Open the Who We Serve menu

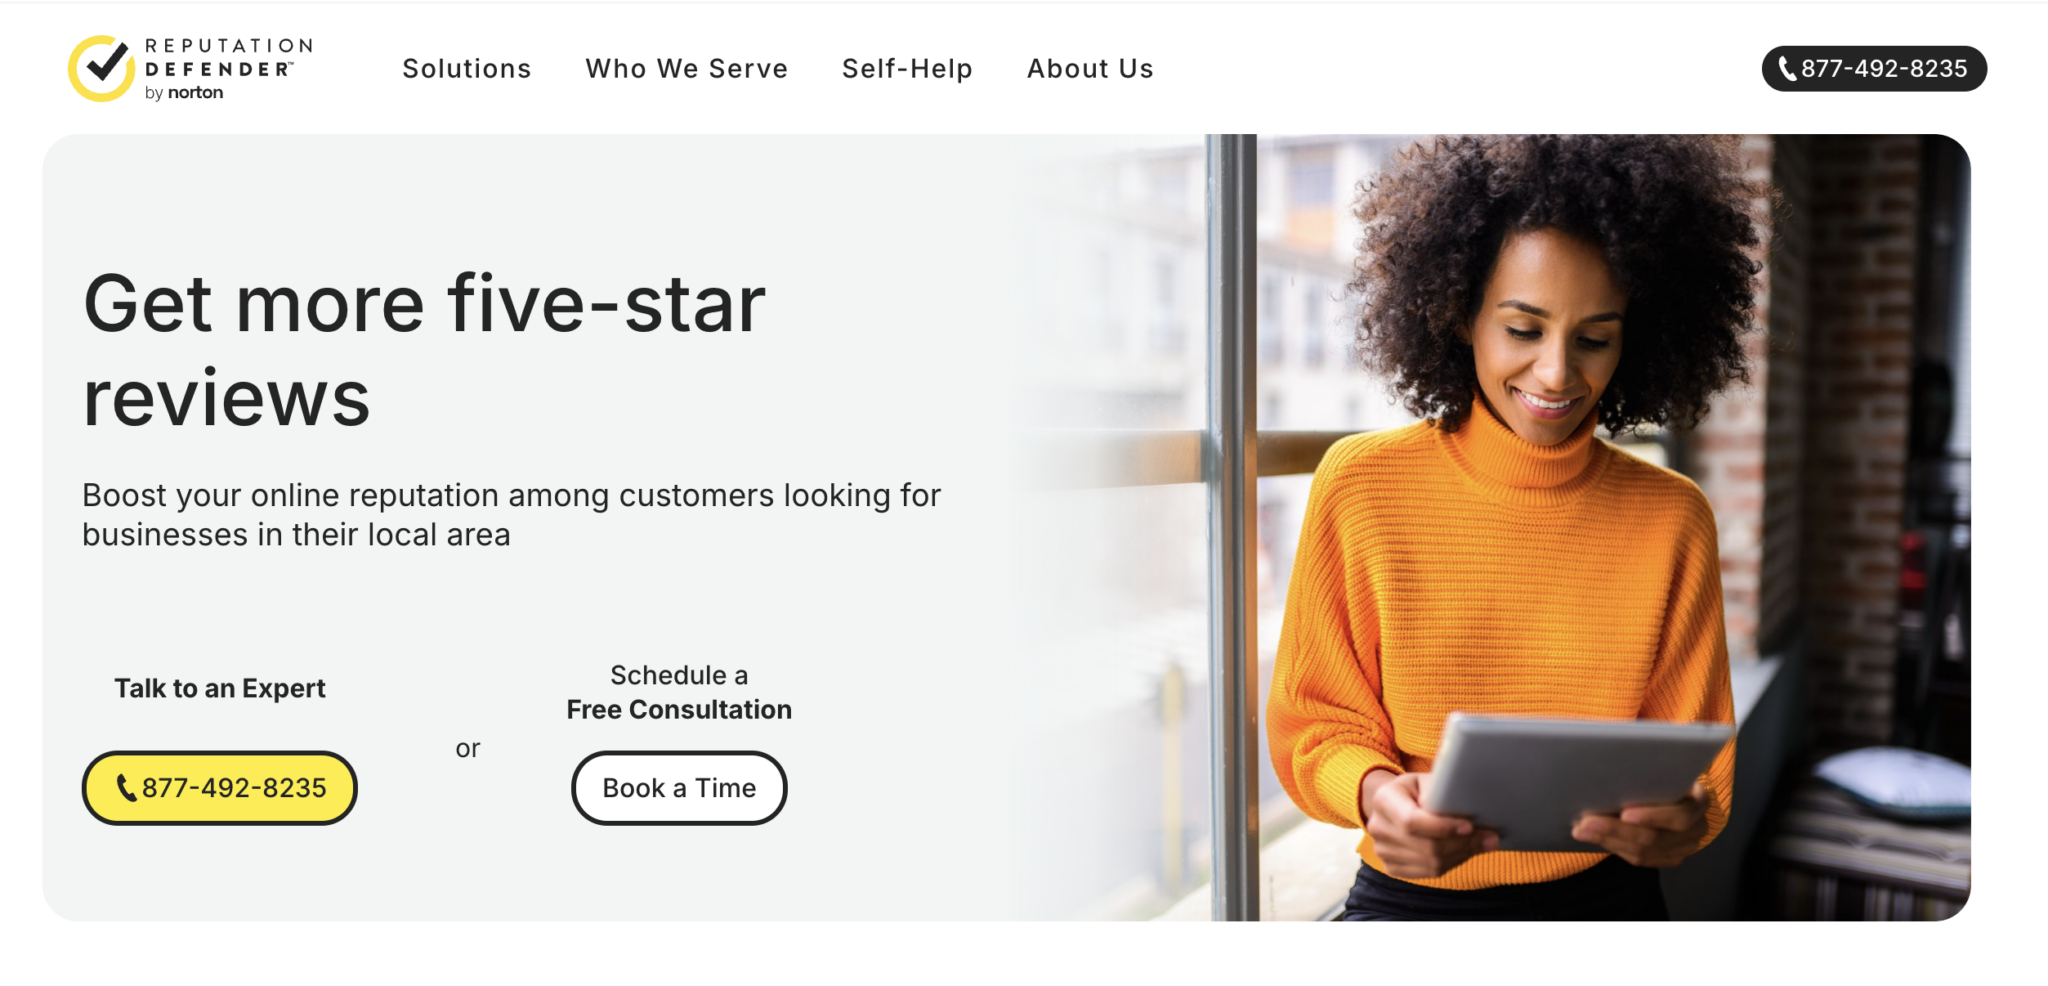[686, 69]
